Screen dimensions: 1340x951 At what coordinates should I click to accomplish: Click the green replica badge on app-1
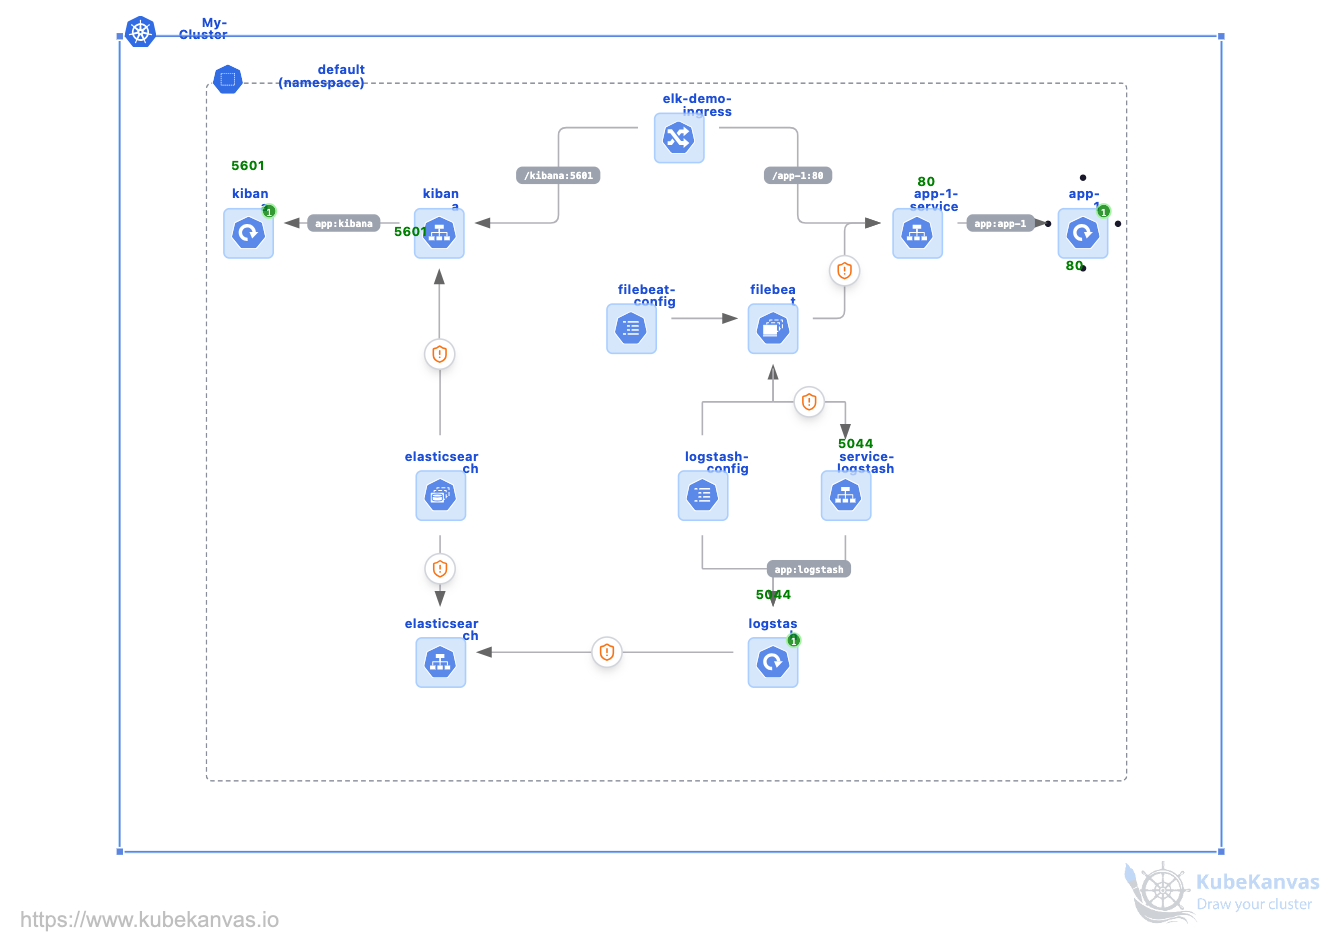[1104, 211]
